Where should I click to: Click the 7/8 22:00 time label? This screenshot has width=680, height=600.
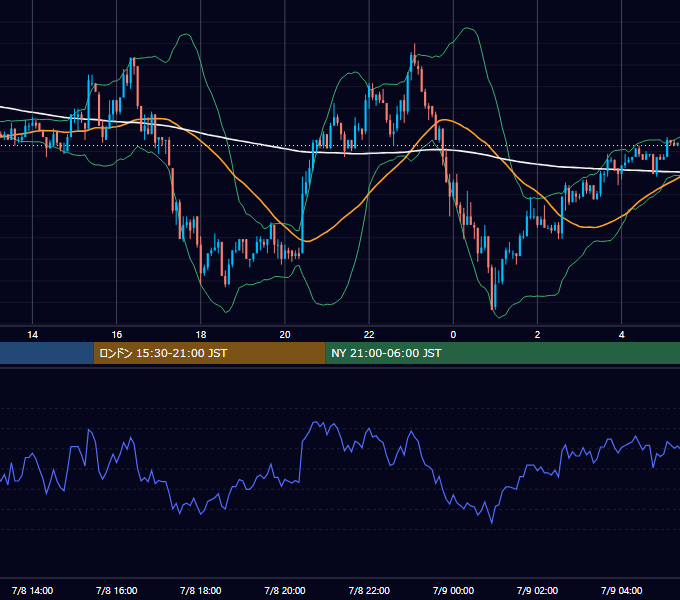(369, 590)
